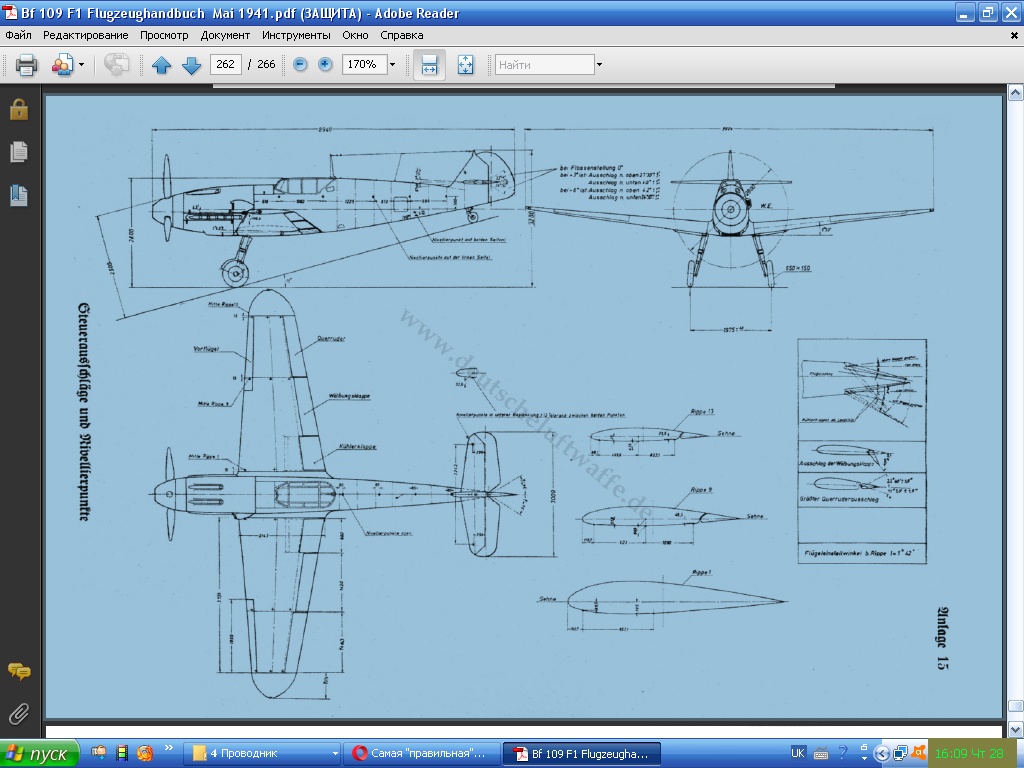This screenshot has width=1024, height=768.
Task: Click the keyboard icon in language bar
Action: (x=821, y=754)
